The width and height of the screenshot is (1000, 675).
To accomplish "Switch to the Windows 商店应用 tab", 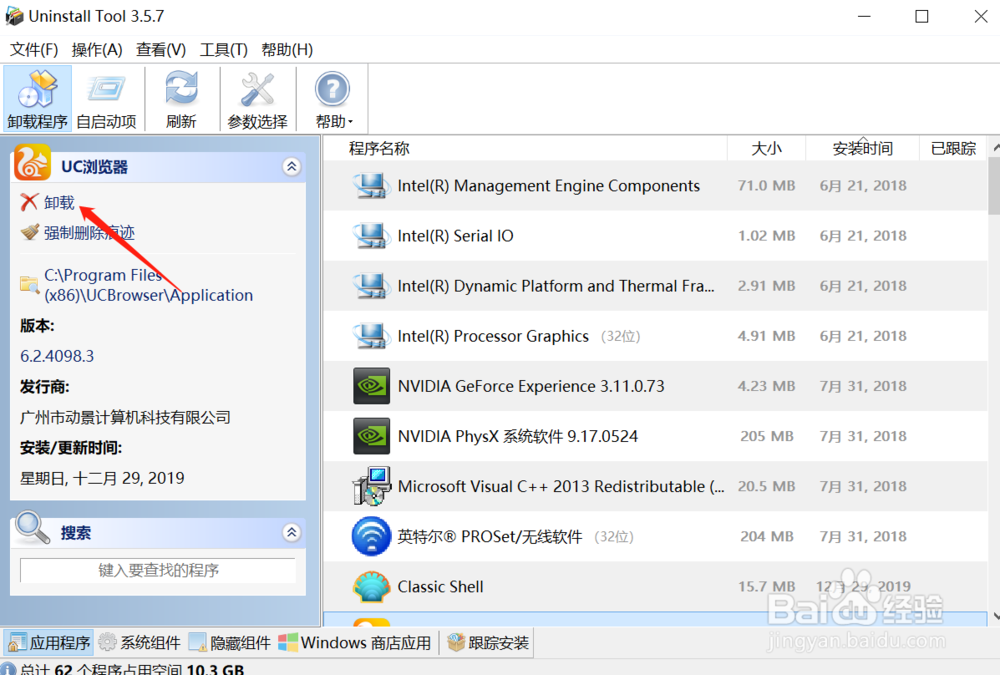I will (355, 642).
